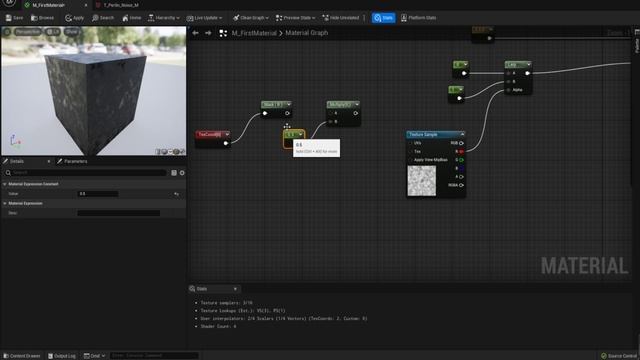This screenshot has width=640, height=360.
Task: Click the Texture Sample RGB output pin
Action: coord(461,143)
